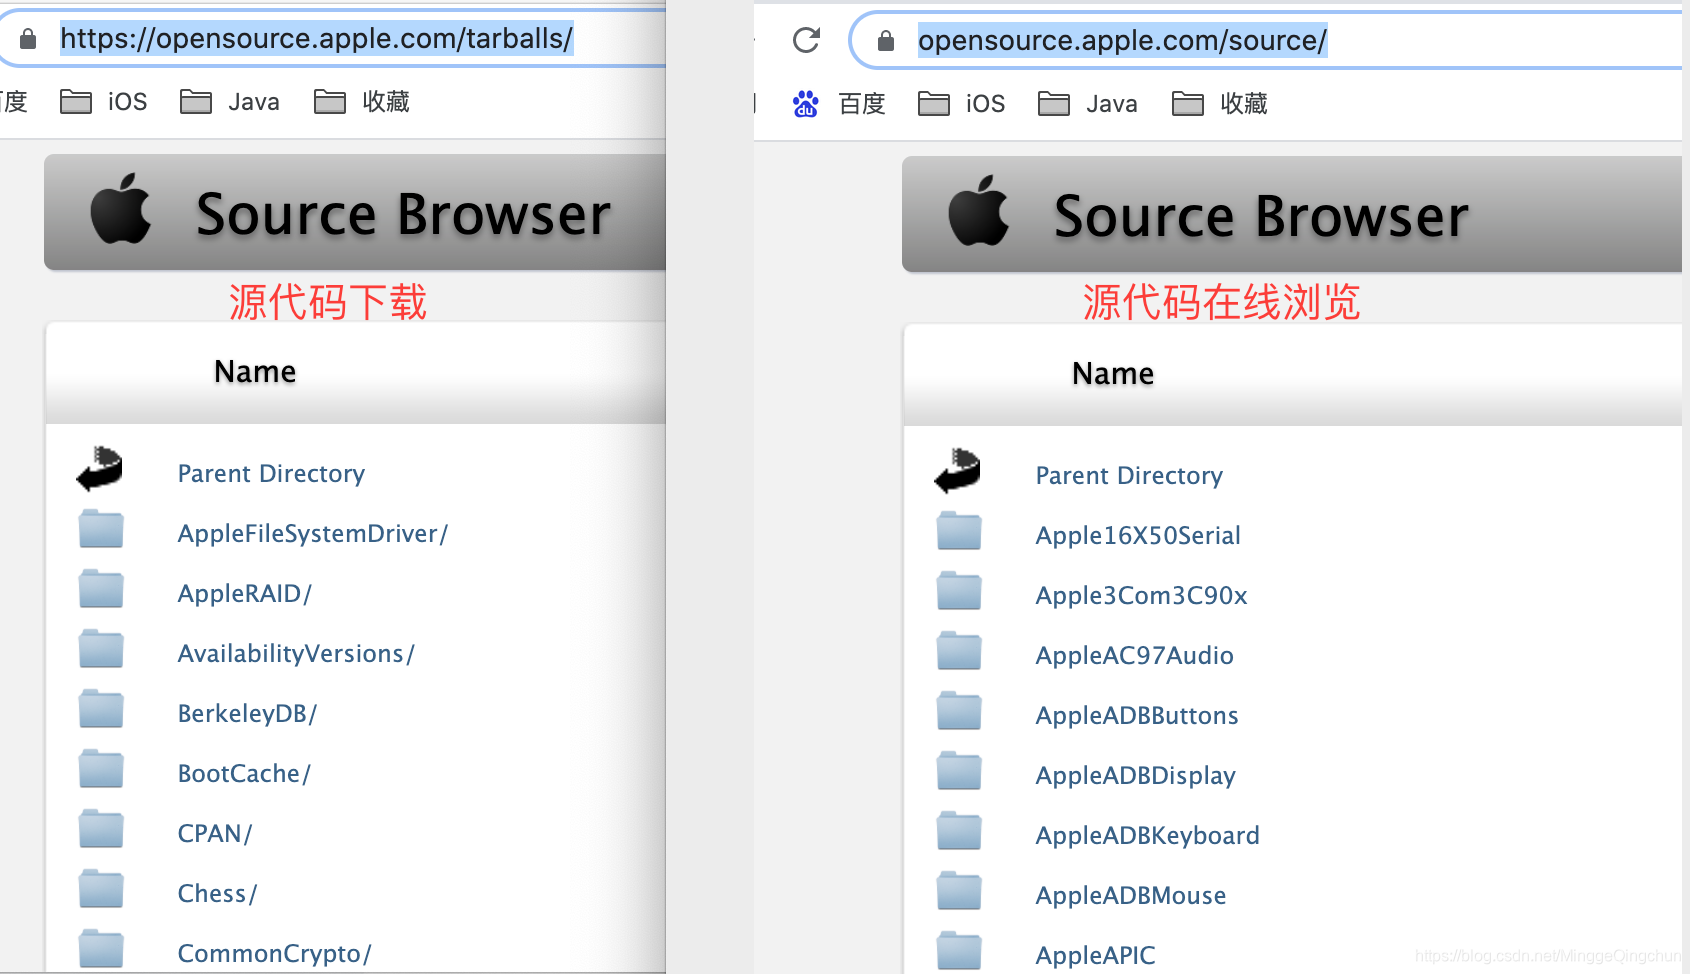Click the Apple logo on the left Source Browser banner
Screen dimensions: 1690x974
pos(122,212)
